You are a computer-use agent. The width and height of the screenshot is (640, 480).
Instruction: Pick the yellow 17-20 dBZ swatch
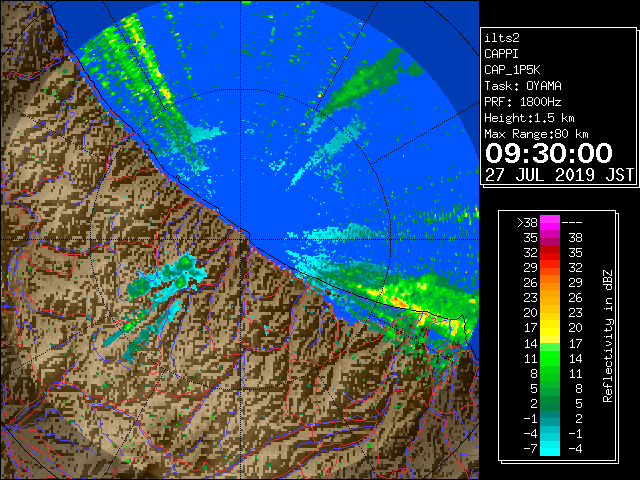pyautogui.click(x=550, y=328)
